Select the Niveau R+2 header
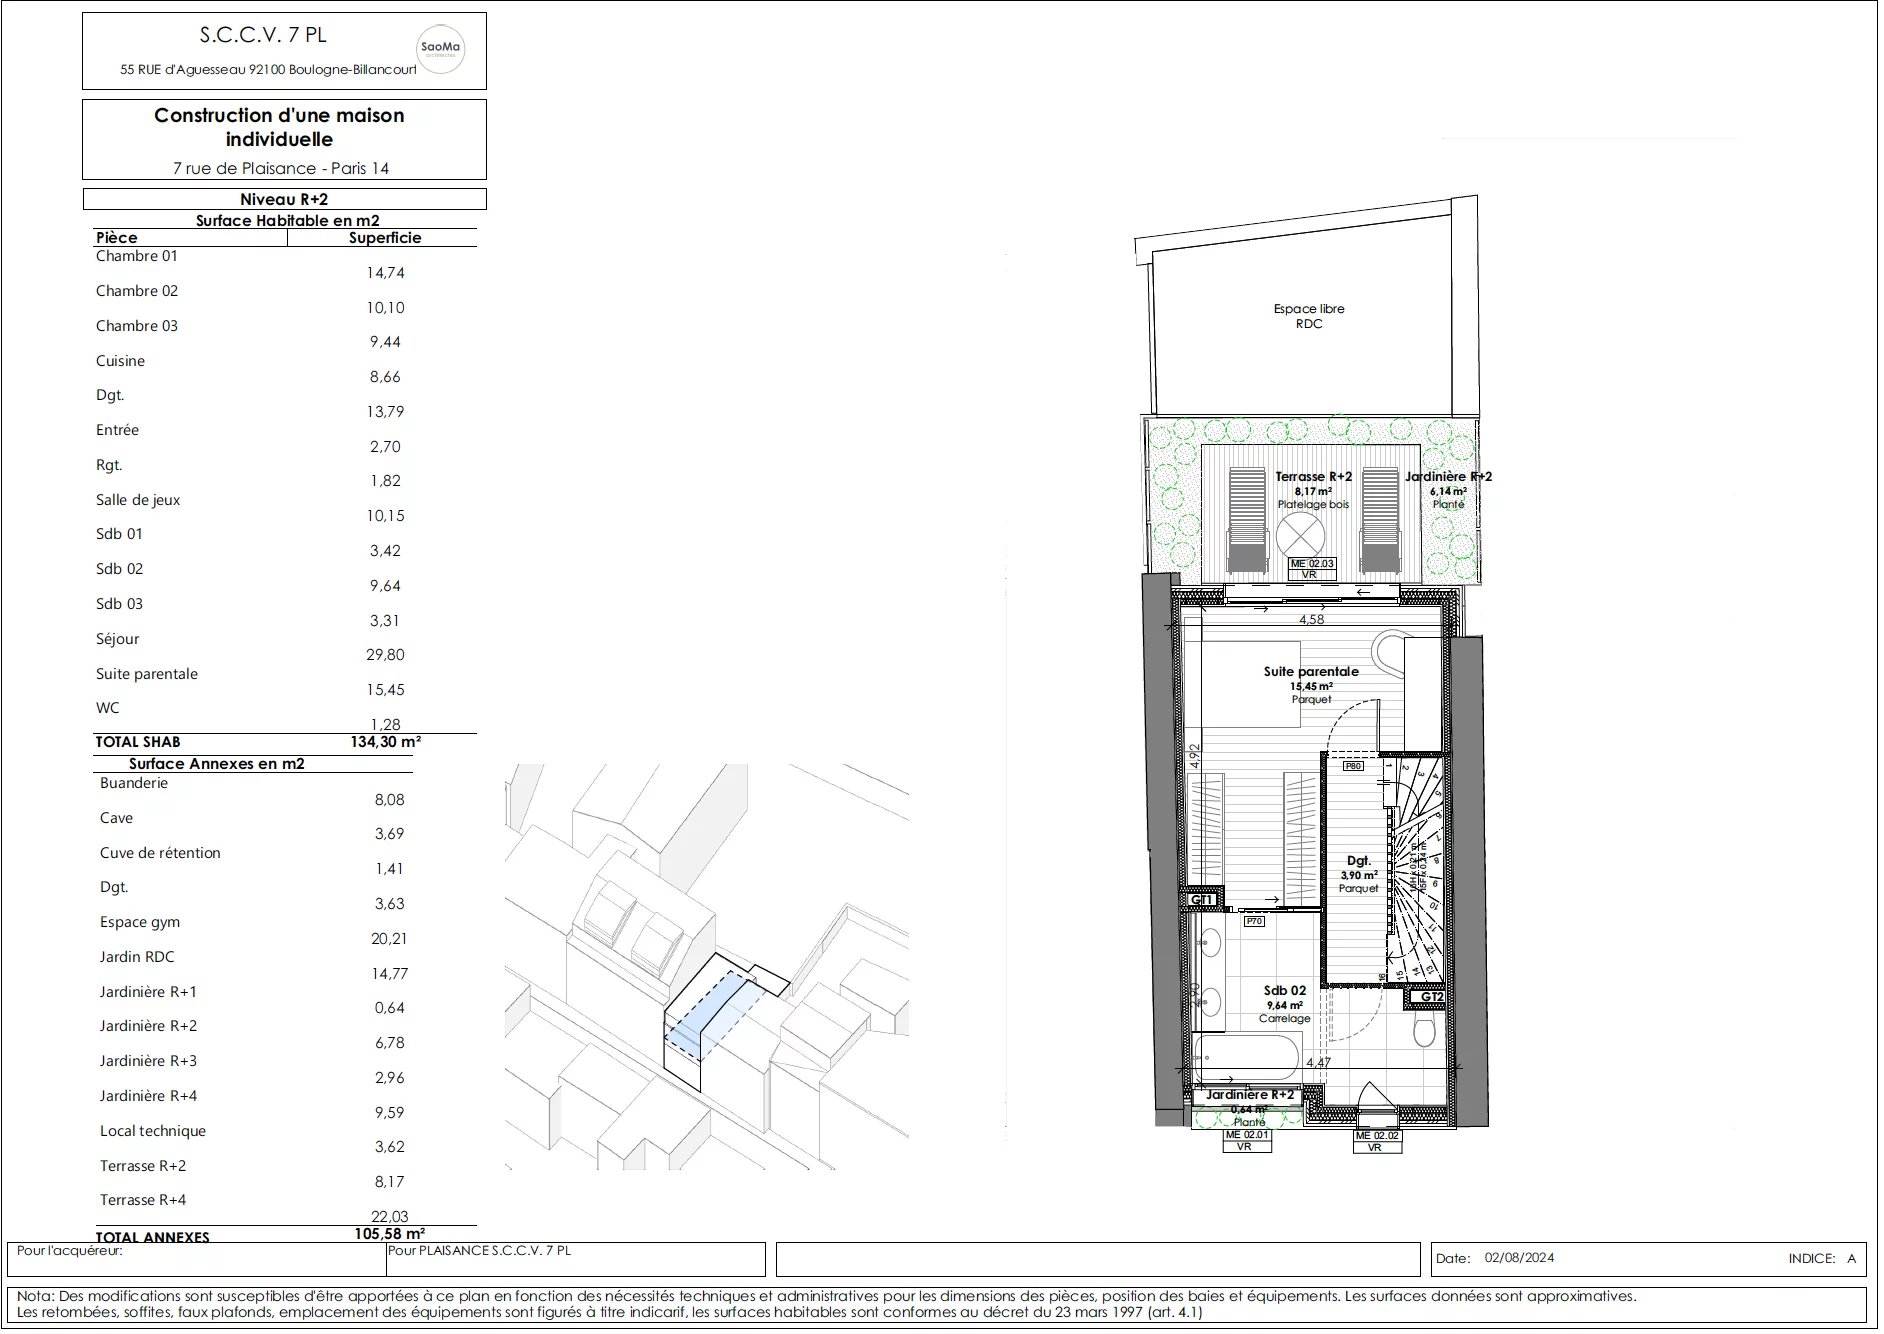The image size is (1884, 1334). 284,199
